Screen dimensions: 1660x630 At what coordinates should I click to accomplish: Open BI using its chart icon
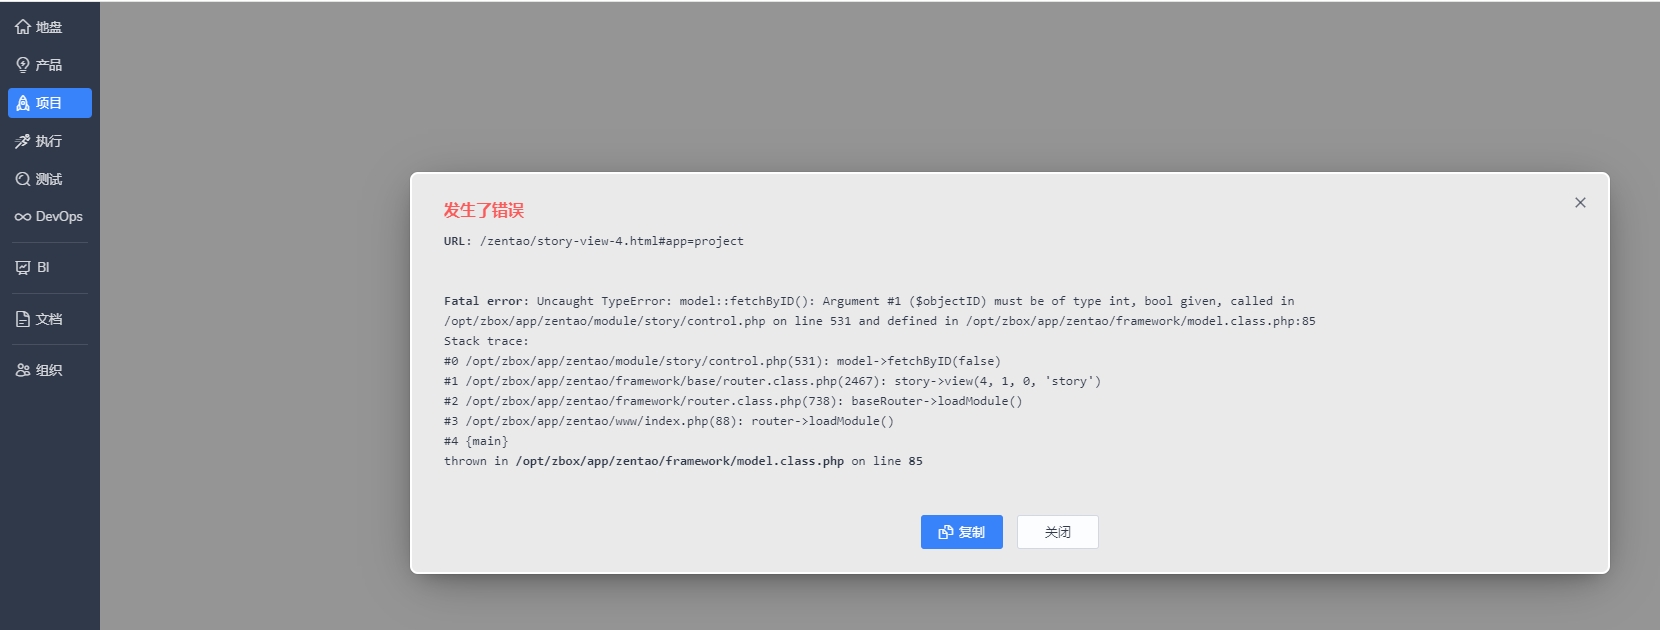click(23, 267)
